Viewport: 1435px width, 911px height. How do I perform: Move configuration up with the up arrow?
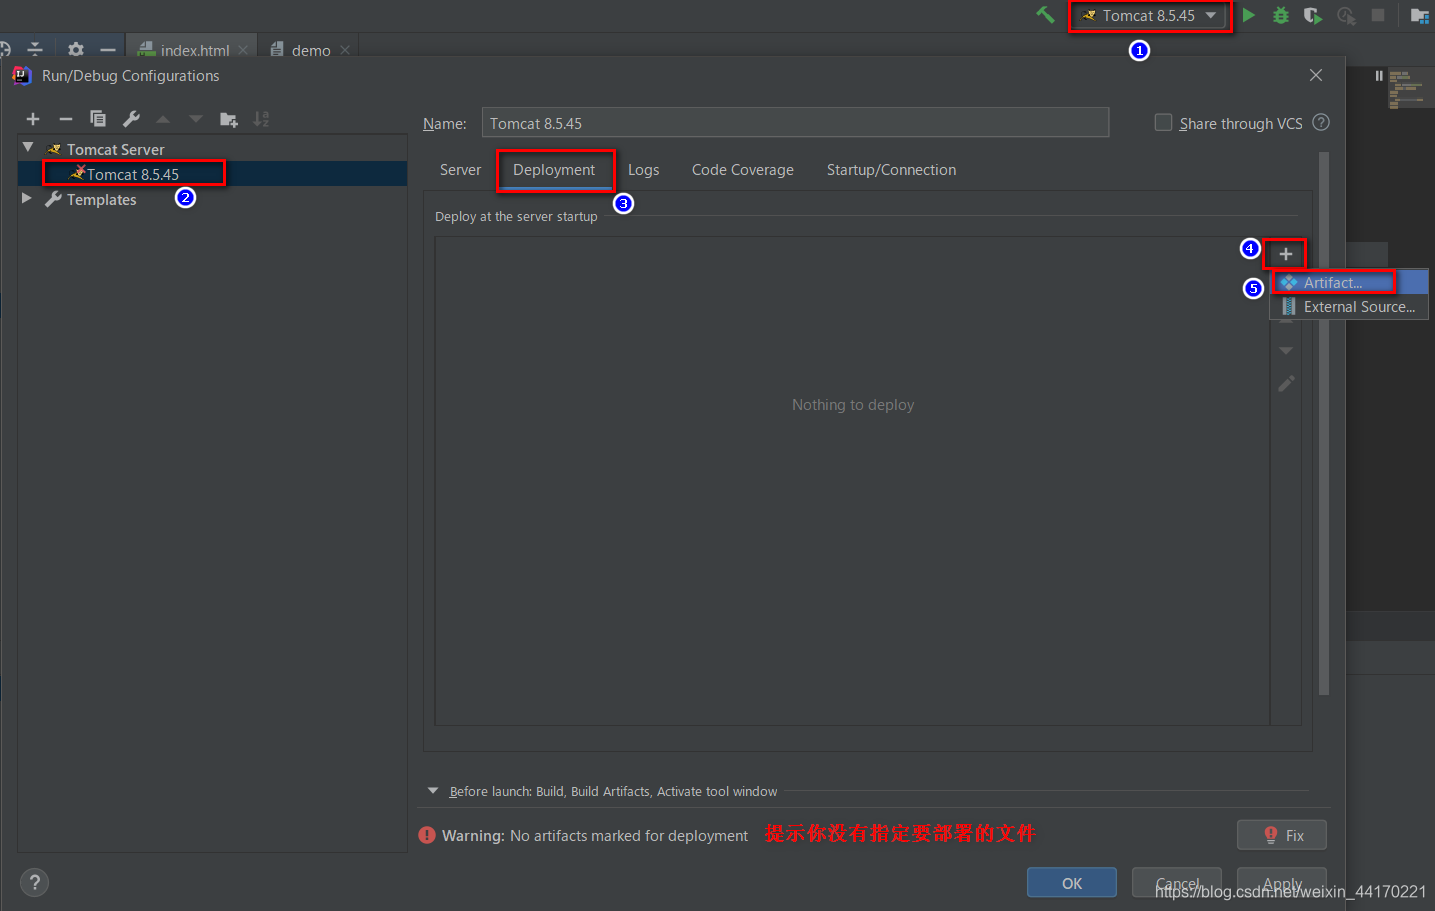coord(163,119)
